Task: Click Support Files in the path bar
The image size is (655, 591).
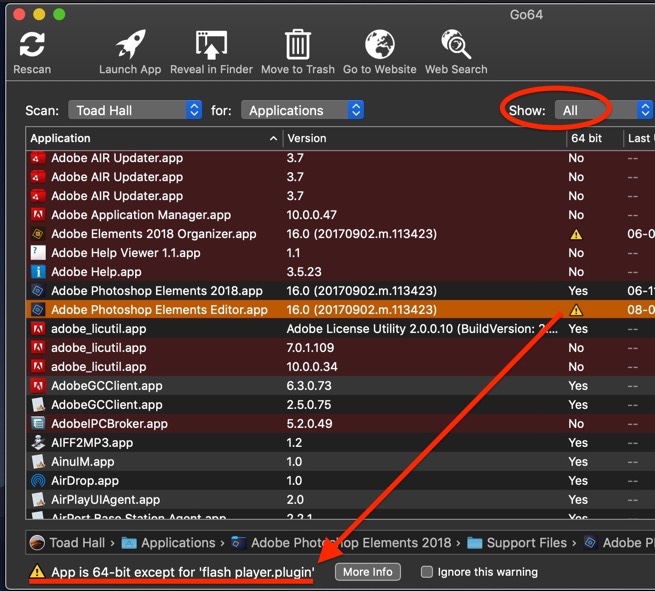Action: coord(517,543)
